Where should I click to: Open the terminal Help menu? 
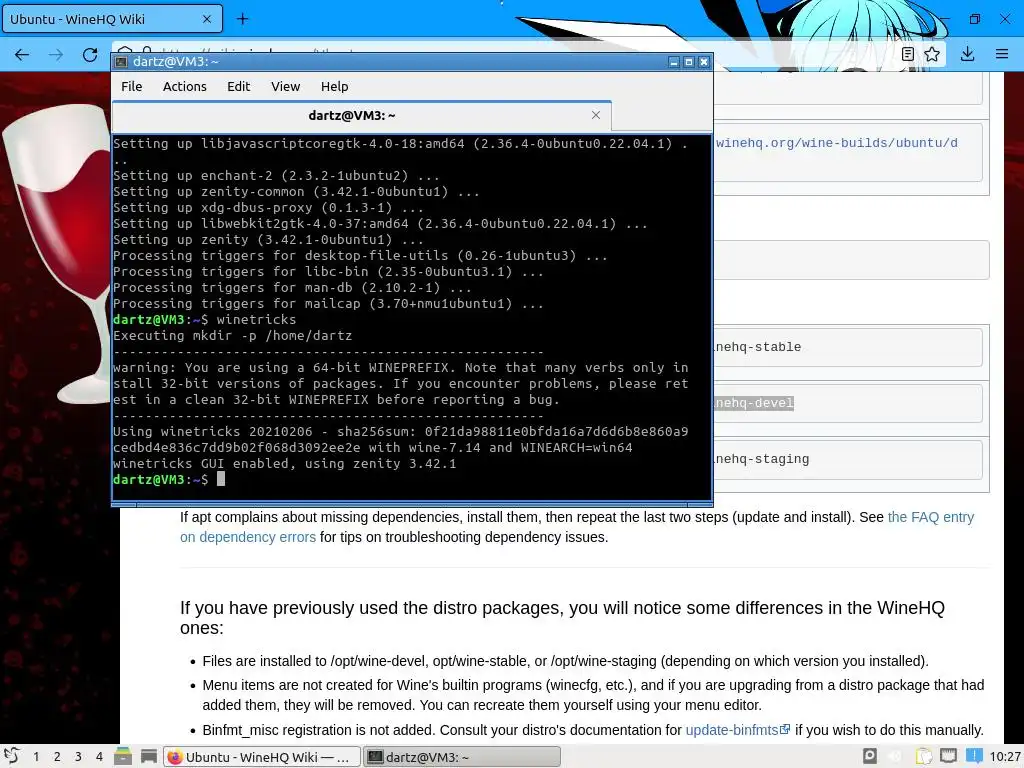point(334,86)
